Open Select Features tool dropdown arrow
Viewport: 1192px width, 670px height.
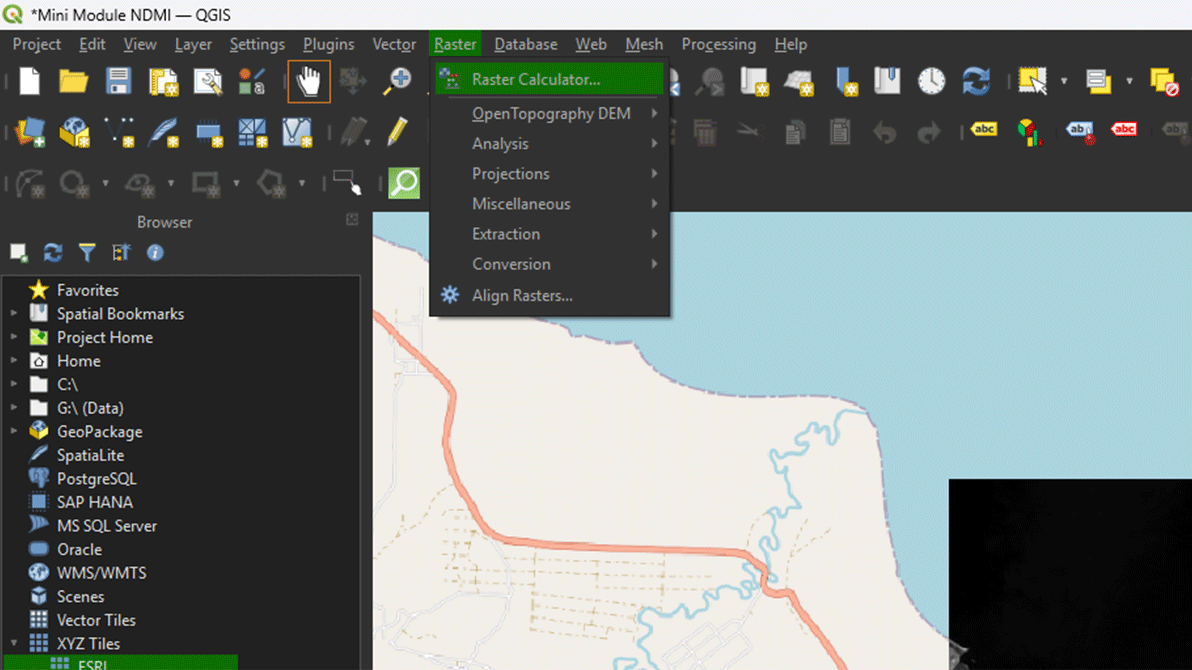click(x=1063, y=82)
